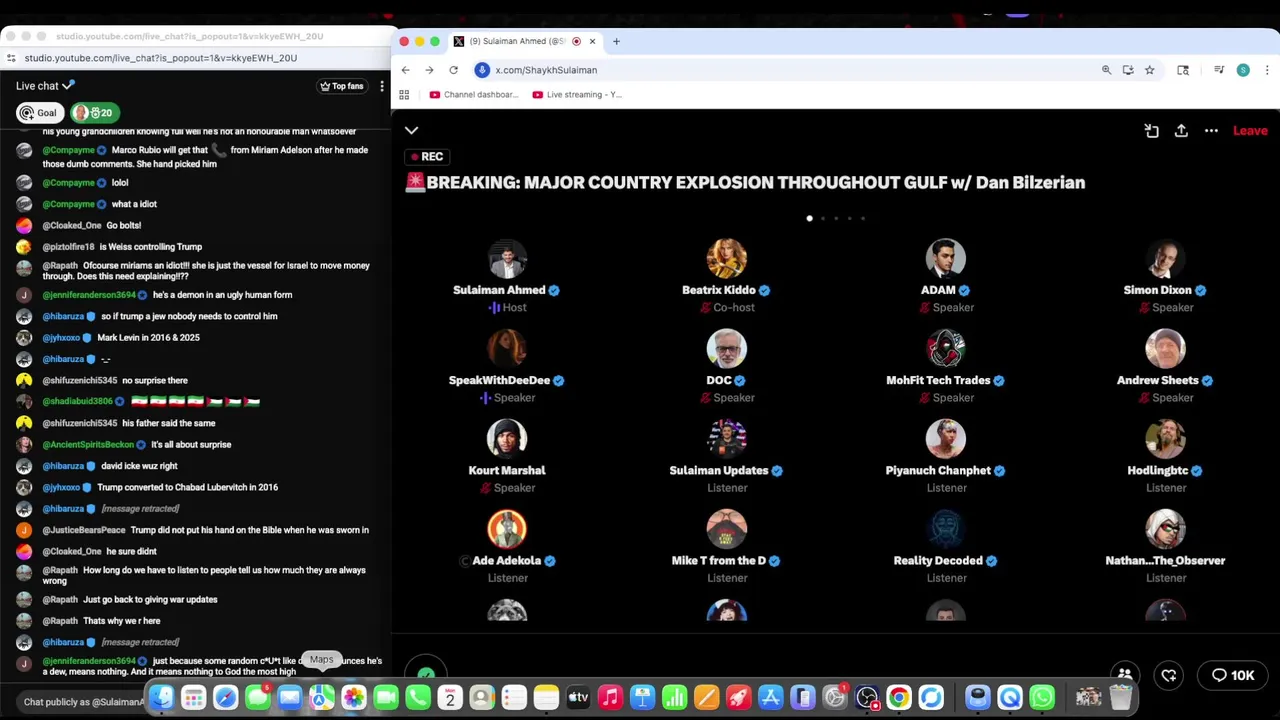Open the Chrome apps grid shortcut
1280x720 pixels.
404,95
